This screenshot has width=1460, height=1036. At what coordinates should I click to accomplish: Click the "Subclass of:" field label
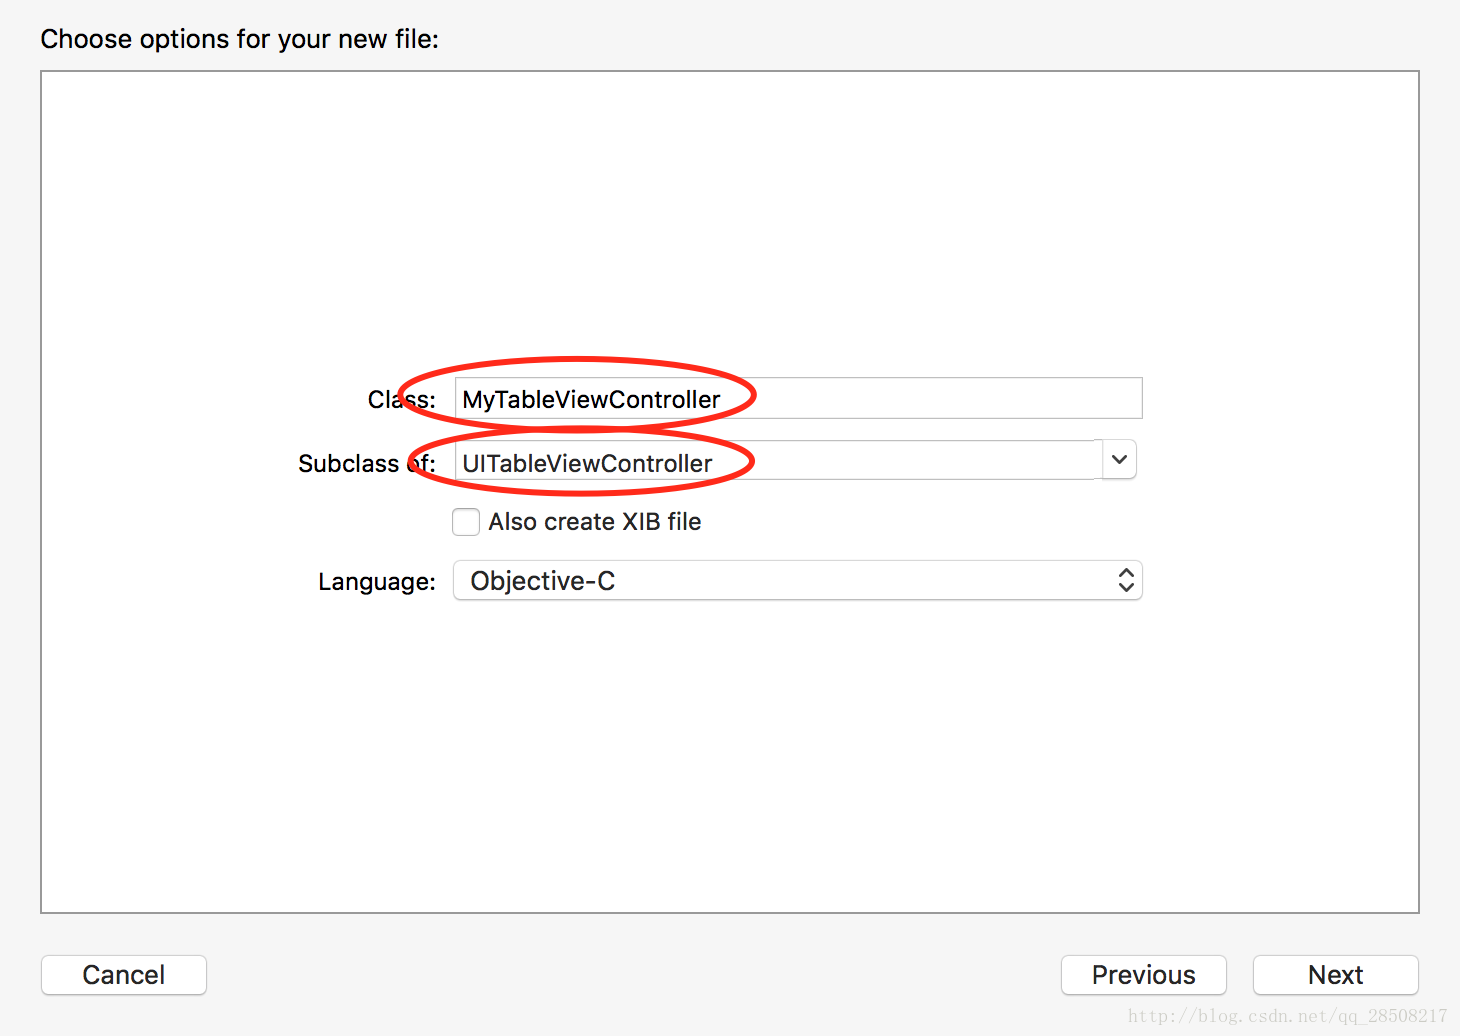[x=366, y=464]
